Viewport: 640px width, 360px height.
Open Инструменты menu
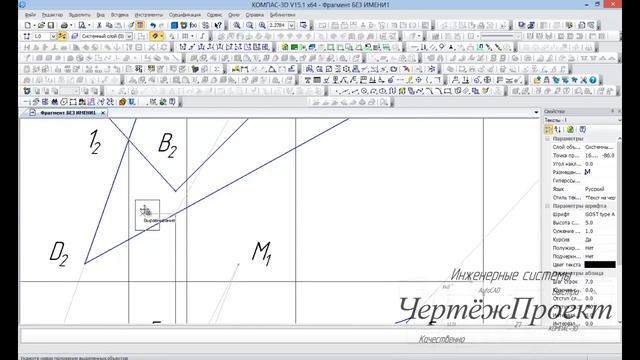pos(149,15)
